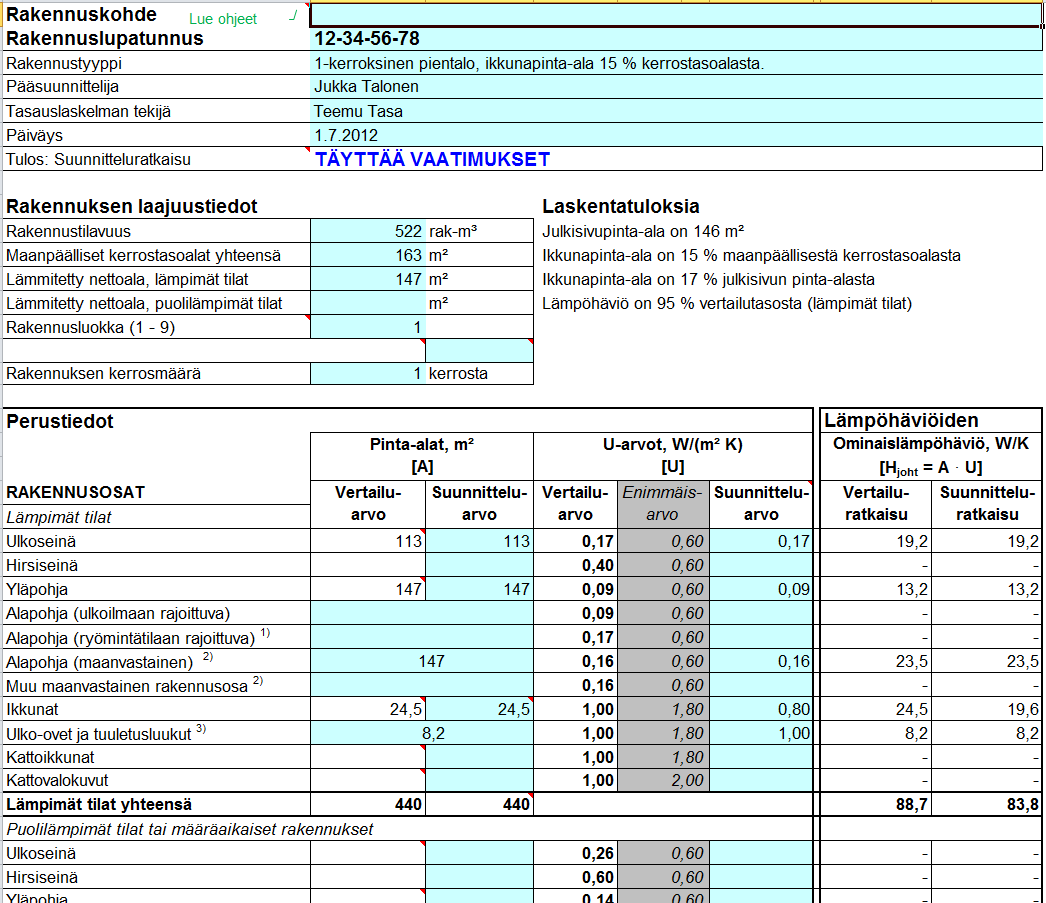Select the Ulko-ovet ja tuuletusluukut area 8,2

pos(422,733)
